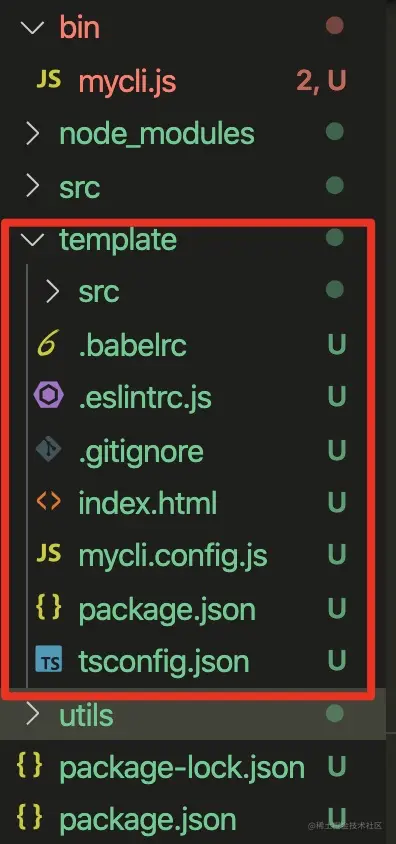Expand the src folder inside template
The width and height of the screenshot is (396, 844).
point(52,292)
